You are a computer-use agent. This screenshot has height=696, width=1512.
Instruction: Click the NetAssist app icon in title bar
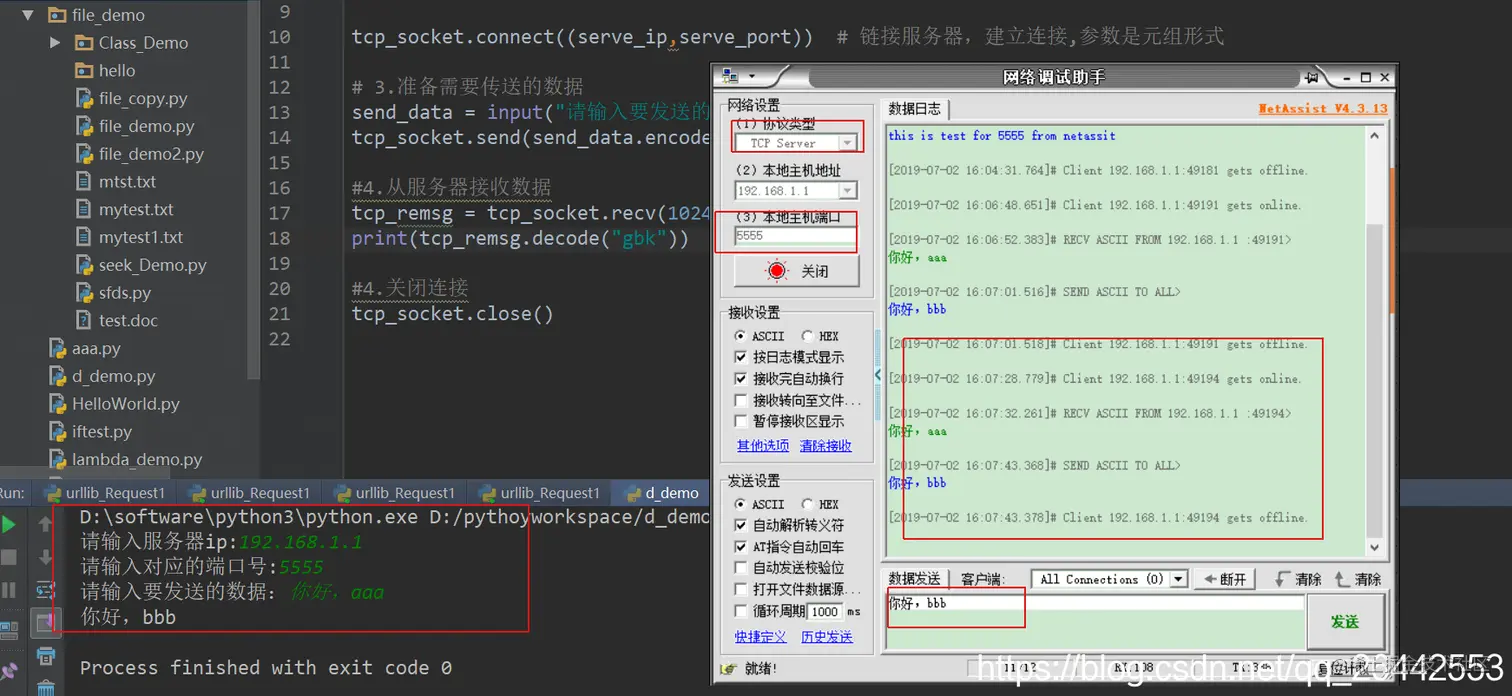click(730, 77)
